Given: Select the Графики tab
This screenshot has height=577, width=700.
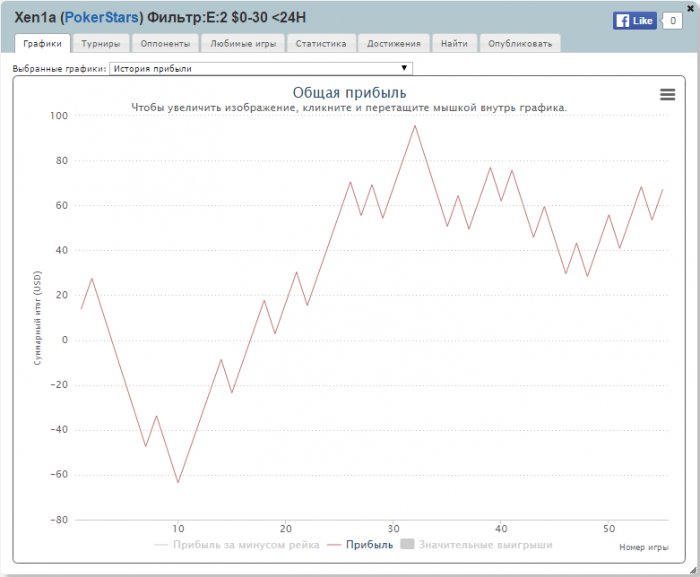Looking at the screenshot, I should coord(43,44).
